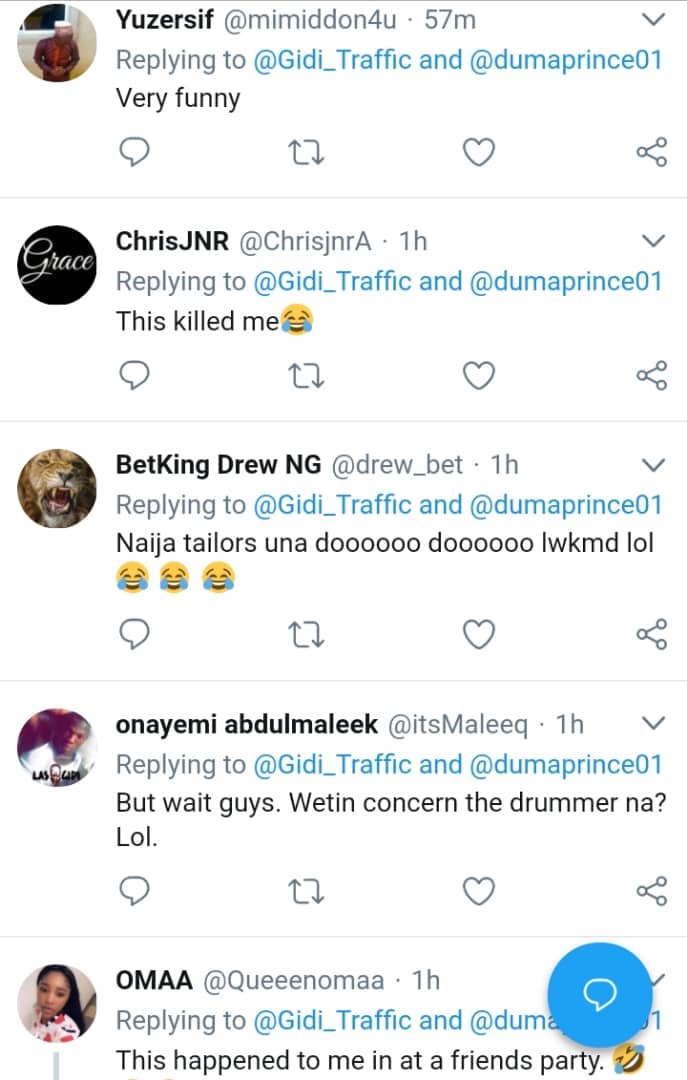Reply to BetKing Drew NG's tweet
687x1080 pixels.
click(134, 633)
